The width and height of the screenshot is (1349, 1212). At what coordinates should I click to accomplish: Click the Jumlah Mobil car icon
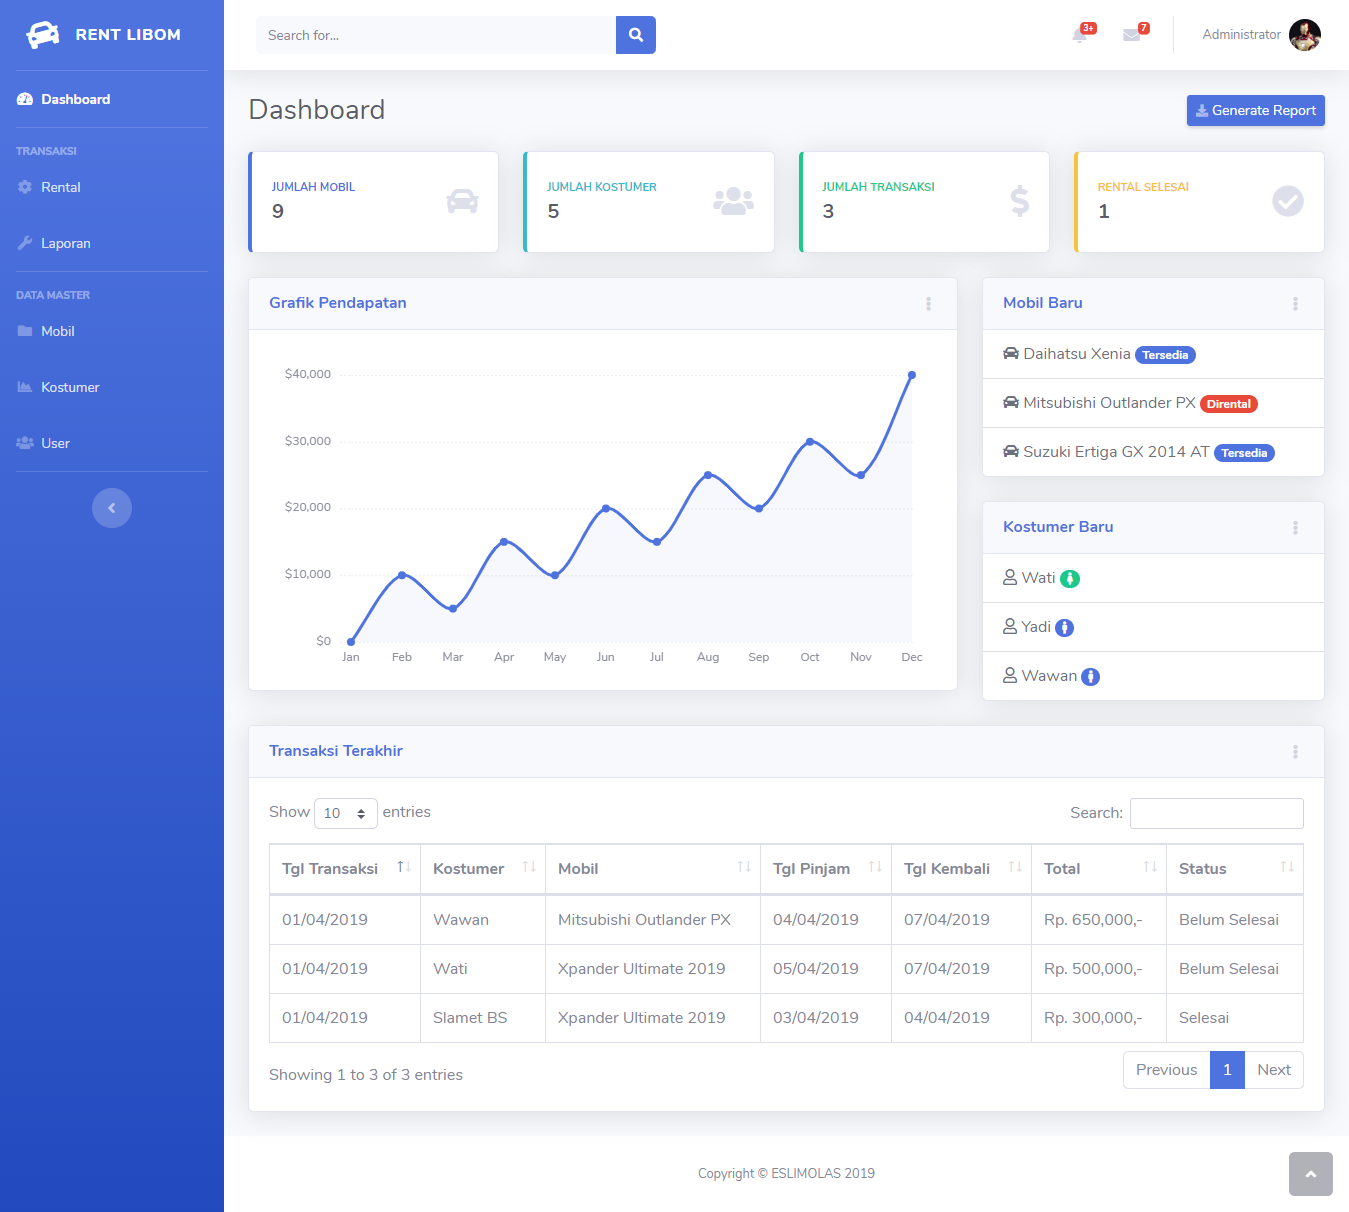462,201
